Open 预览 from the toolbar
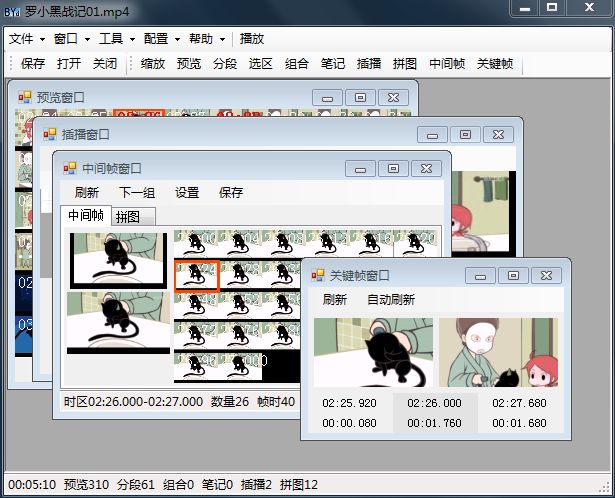This screenshot has height=498, width=615. pyautogui.click(x=189, y=63)
